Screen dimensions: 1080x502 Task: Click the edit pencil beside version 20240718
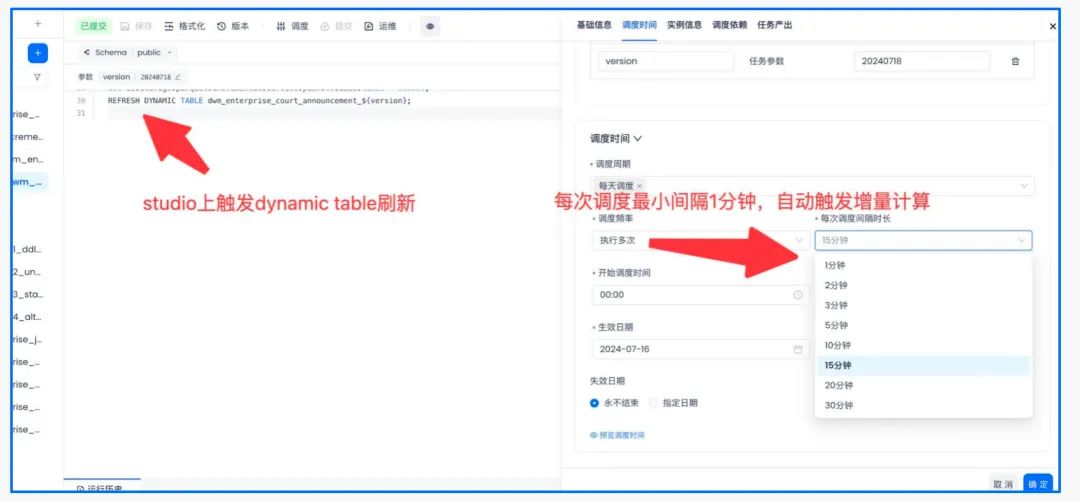pyautogui.click(x=178, y=77)
